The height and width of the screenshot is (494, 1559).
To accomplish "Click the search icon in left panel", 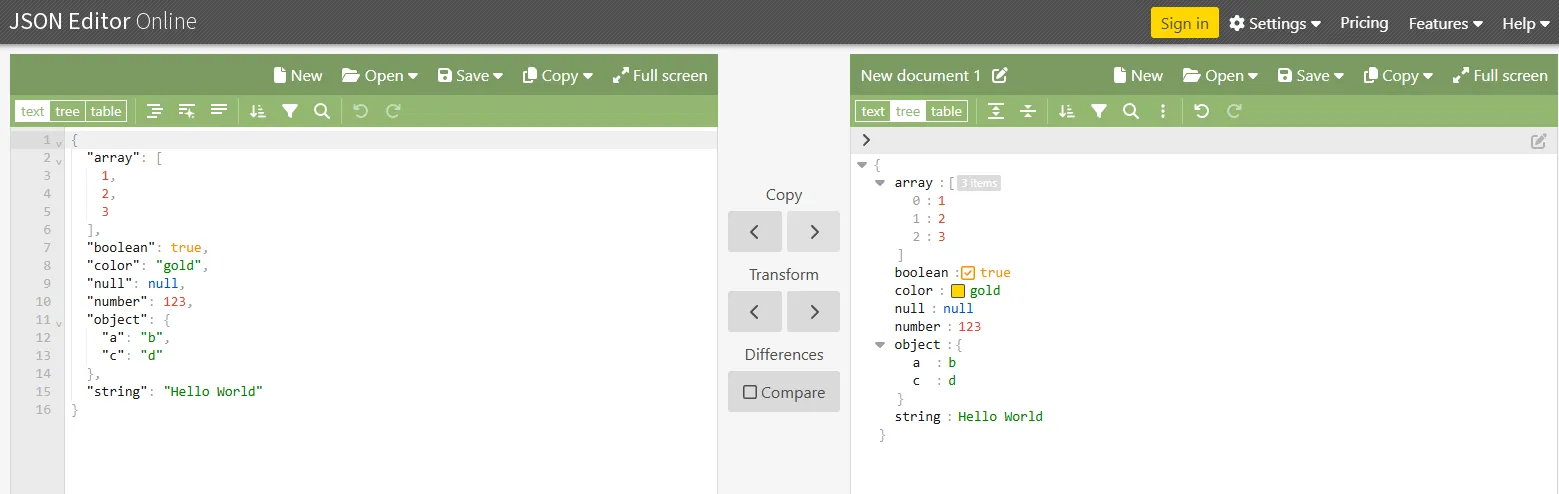I will coord(322,111).
